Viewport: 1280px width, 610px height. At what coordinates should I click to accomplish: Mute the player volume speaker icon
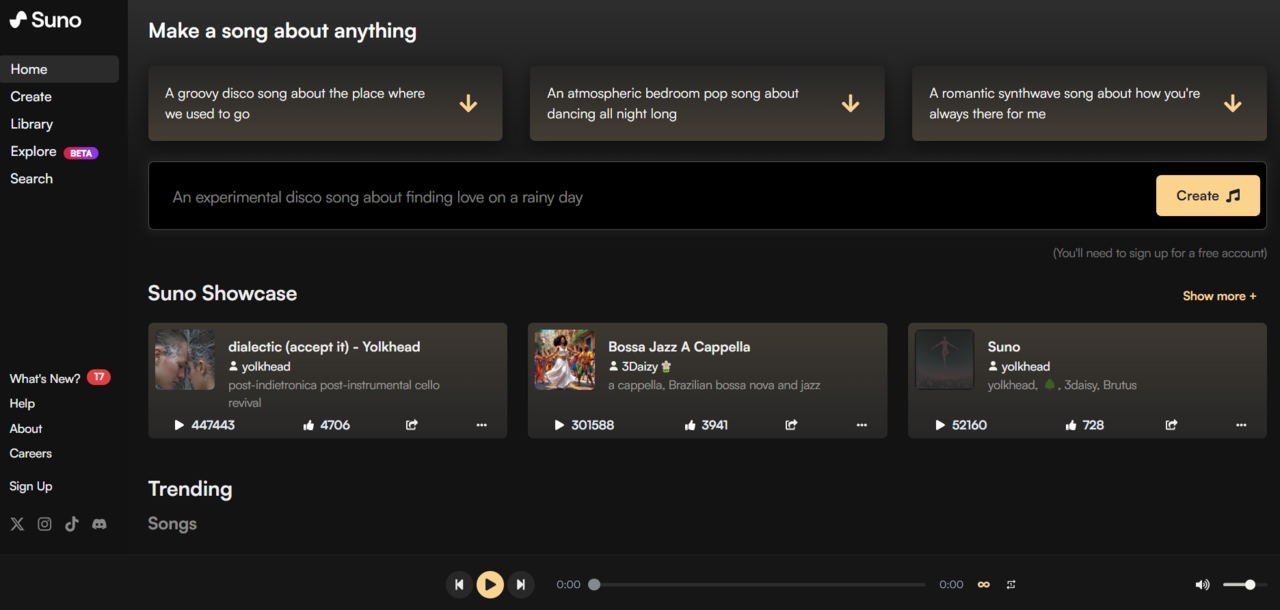1202,584
